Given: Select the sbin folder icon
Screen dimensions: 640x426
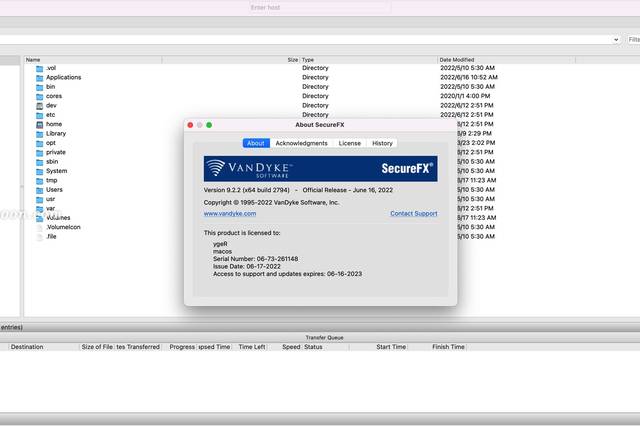Looking at the screenshot, I should 40,162.
